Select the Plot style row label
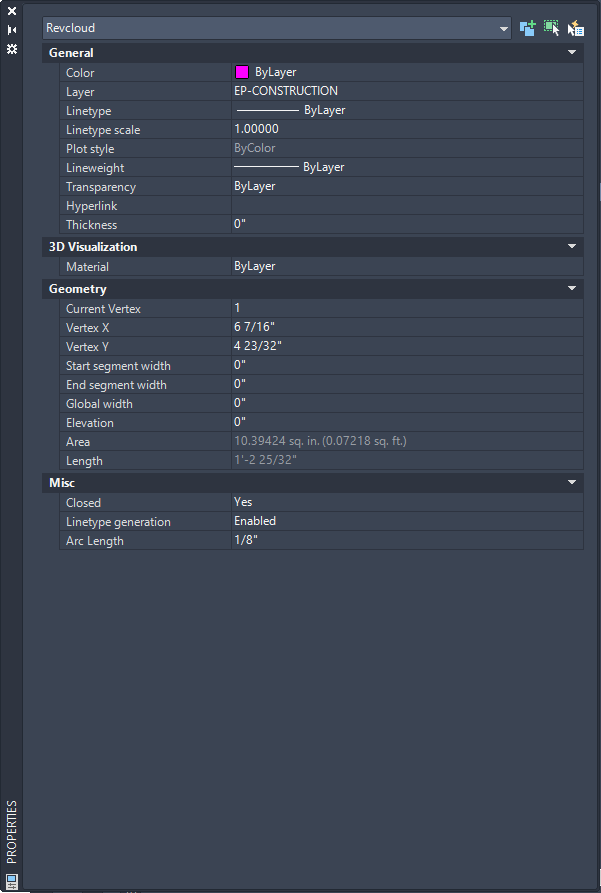This screenshot has width=601, height=893. (90, 149)
